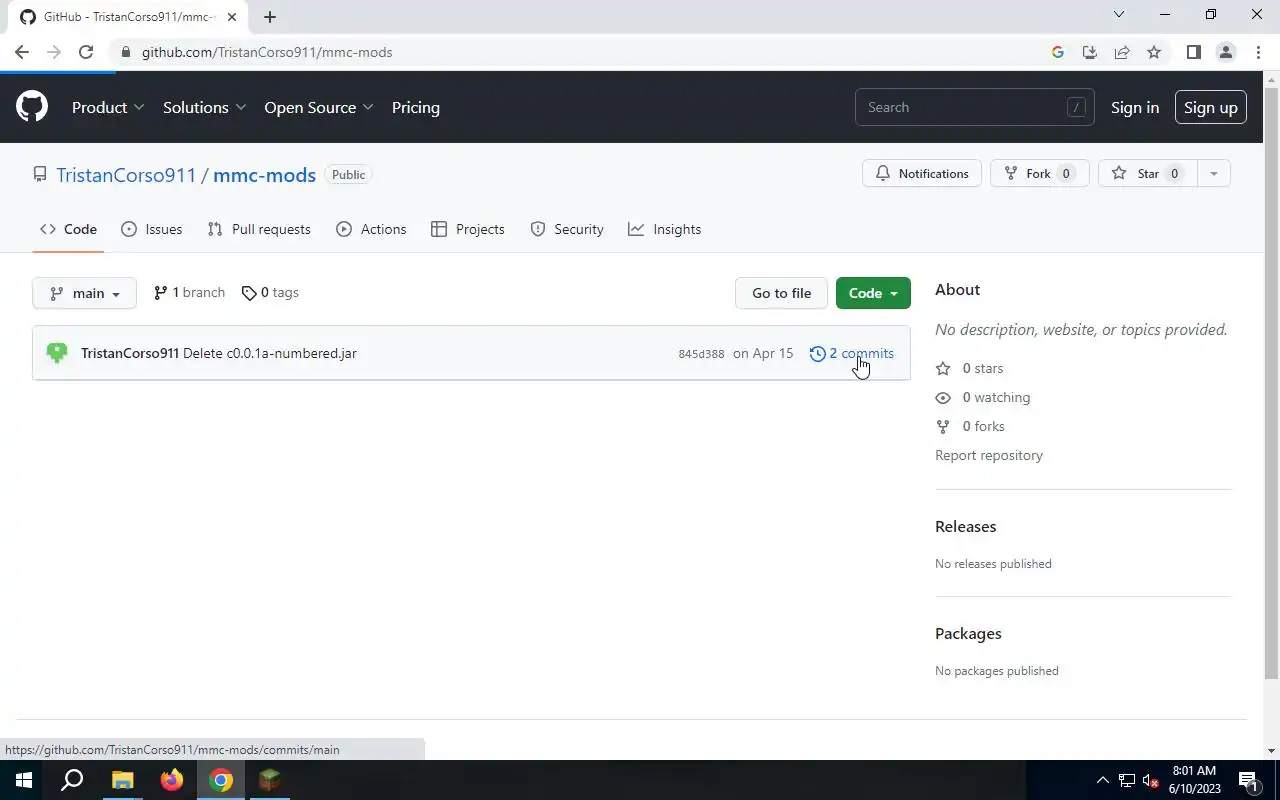
Task: Open the Minecraft block taskbar icon
Action: pos(269,780)
